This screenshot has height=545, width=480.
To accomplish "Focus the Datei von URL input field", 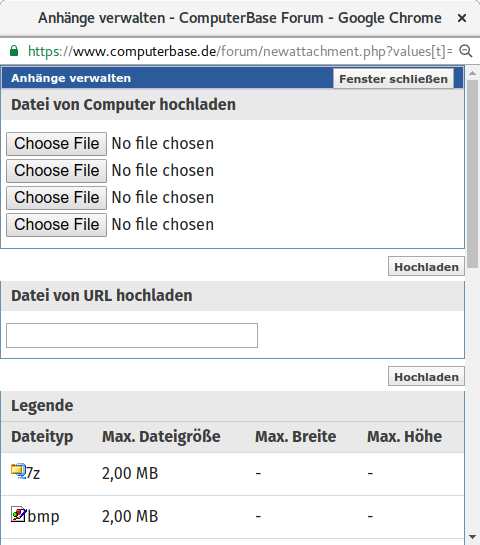I will (132, 335).
